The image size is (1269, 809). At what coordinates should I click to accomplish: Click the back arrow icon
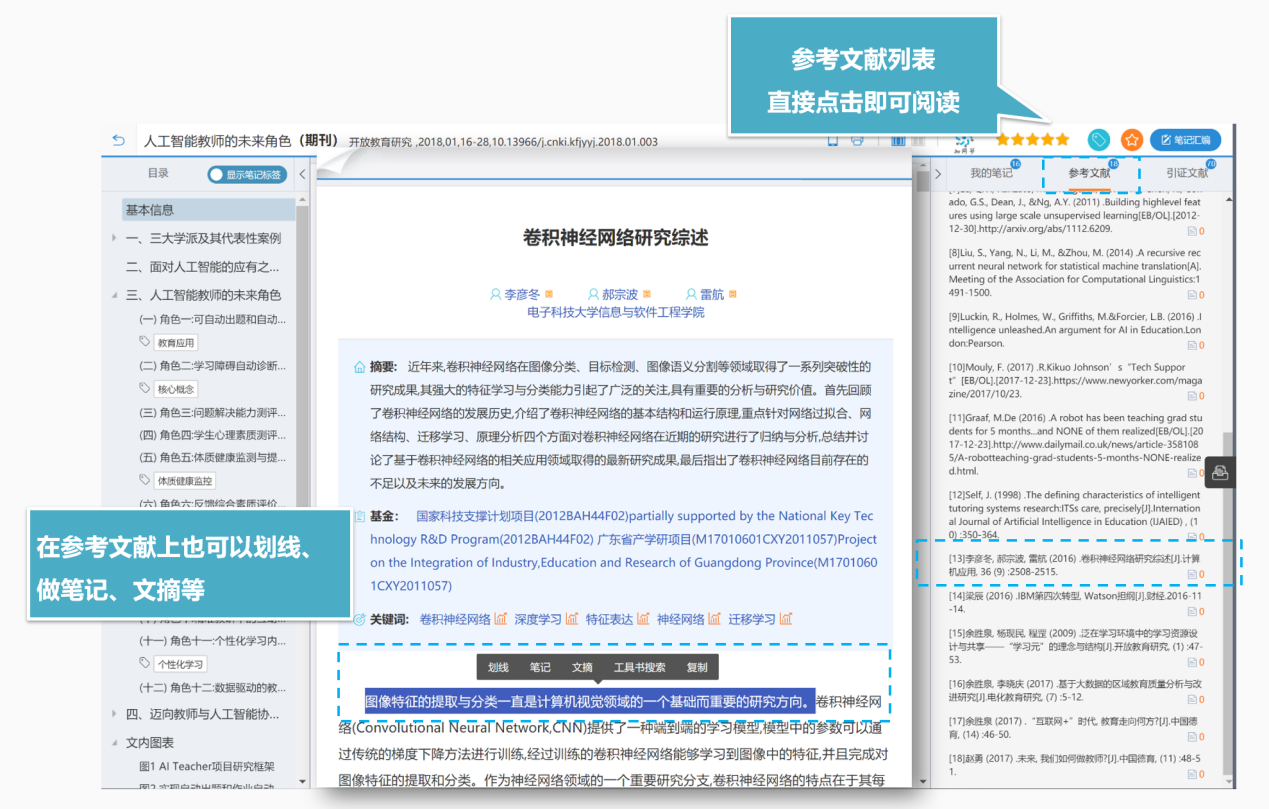[119, 141]
